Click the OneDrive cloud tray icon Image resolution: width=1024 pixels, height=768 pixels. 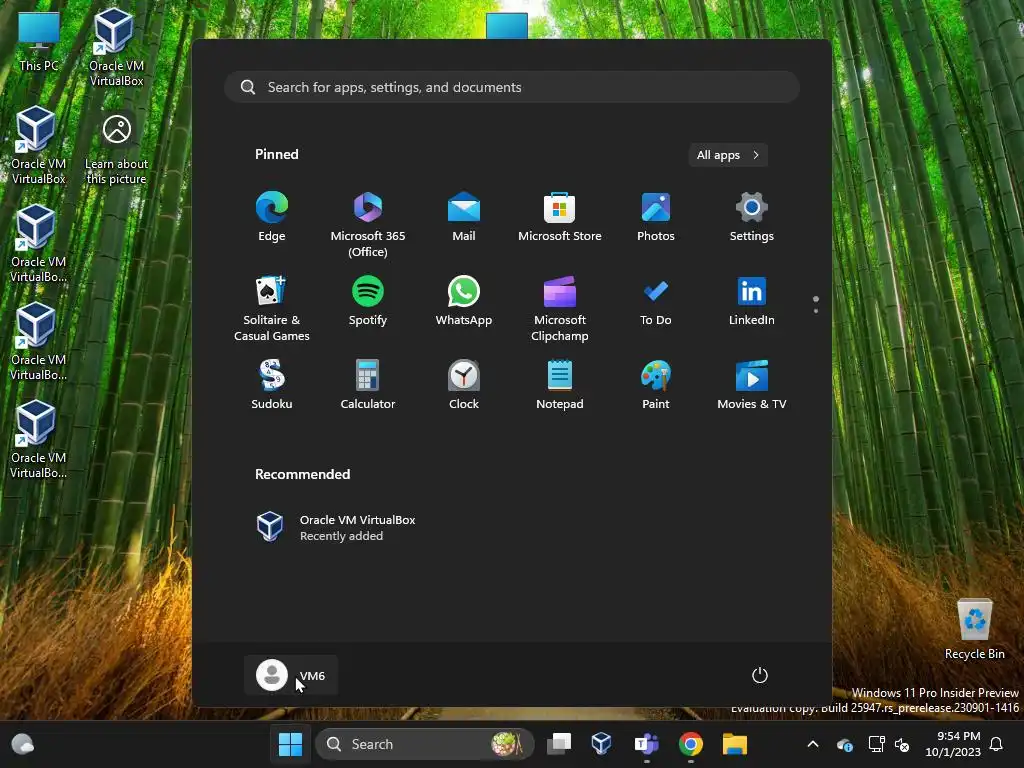click(x=844, y=744)
